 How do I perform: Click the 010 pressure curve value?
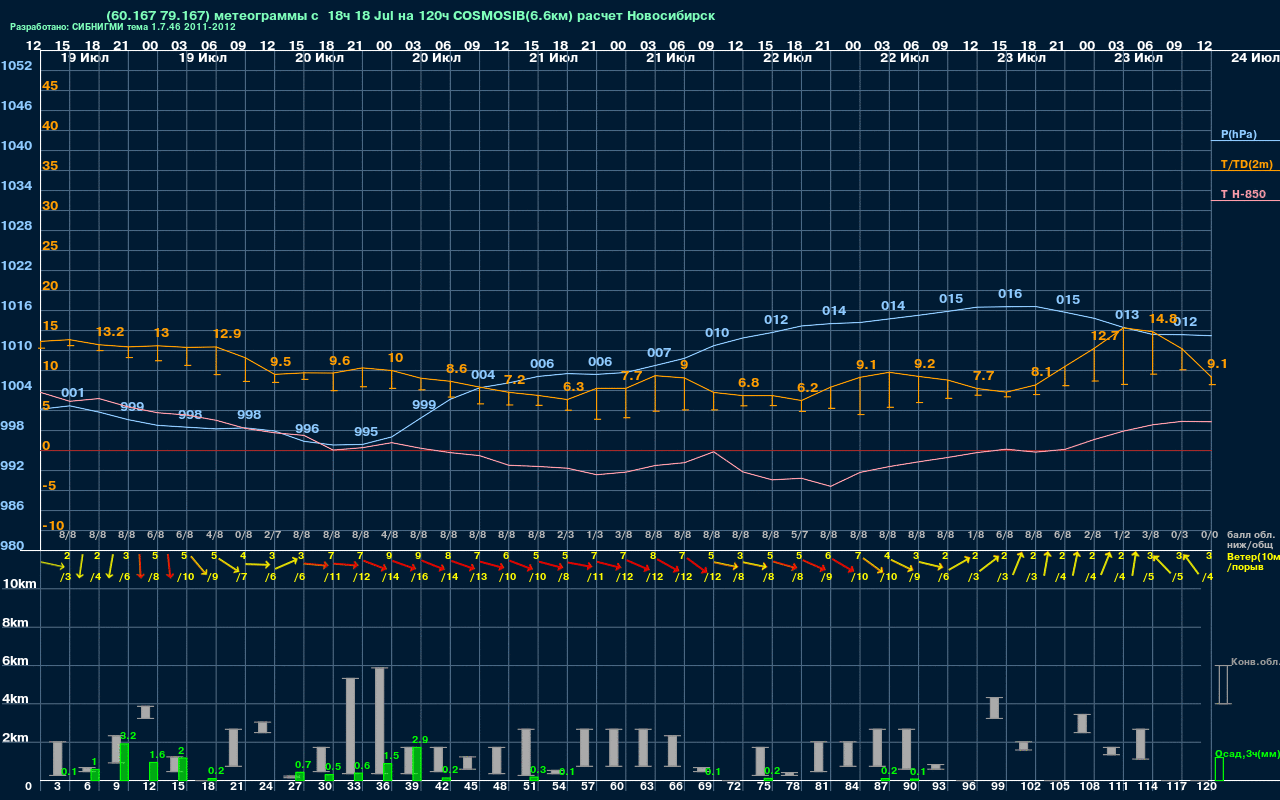click(717, 333)
